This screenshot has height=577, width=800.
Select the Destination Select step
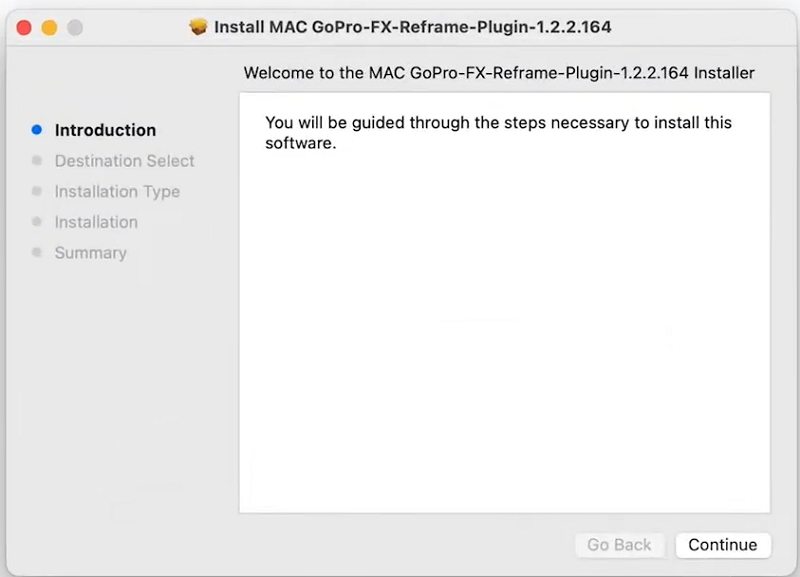124,161
